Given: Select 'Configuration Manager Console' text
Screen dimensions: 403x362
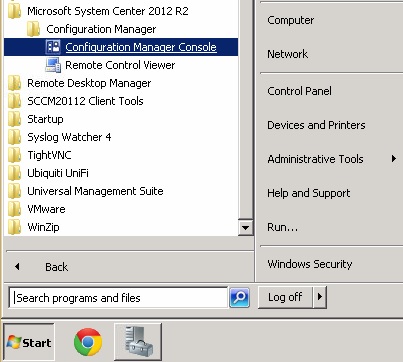Looking at the screenshot, I should point(141,47).
